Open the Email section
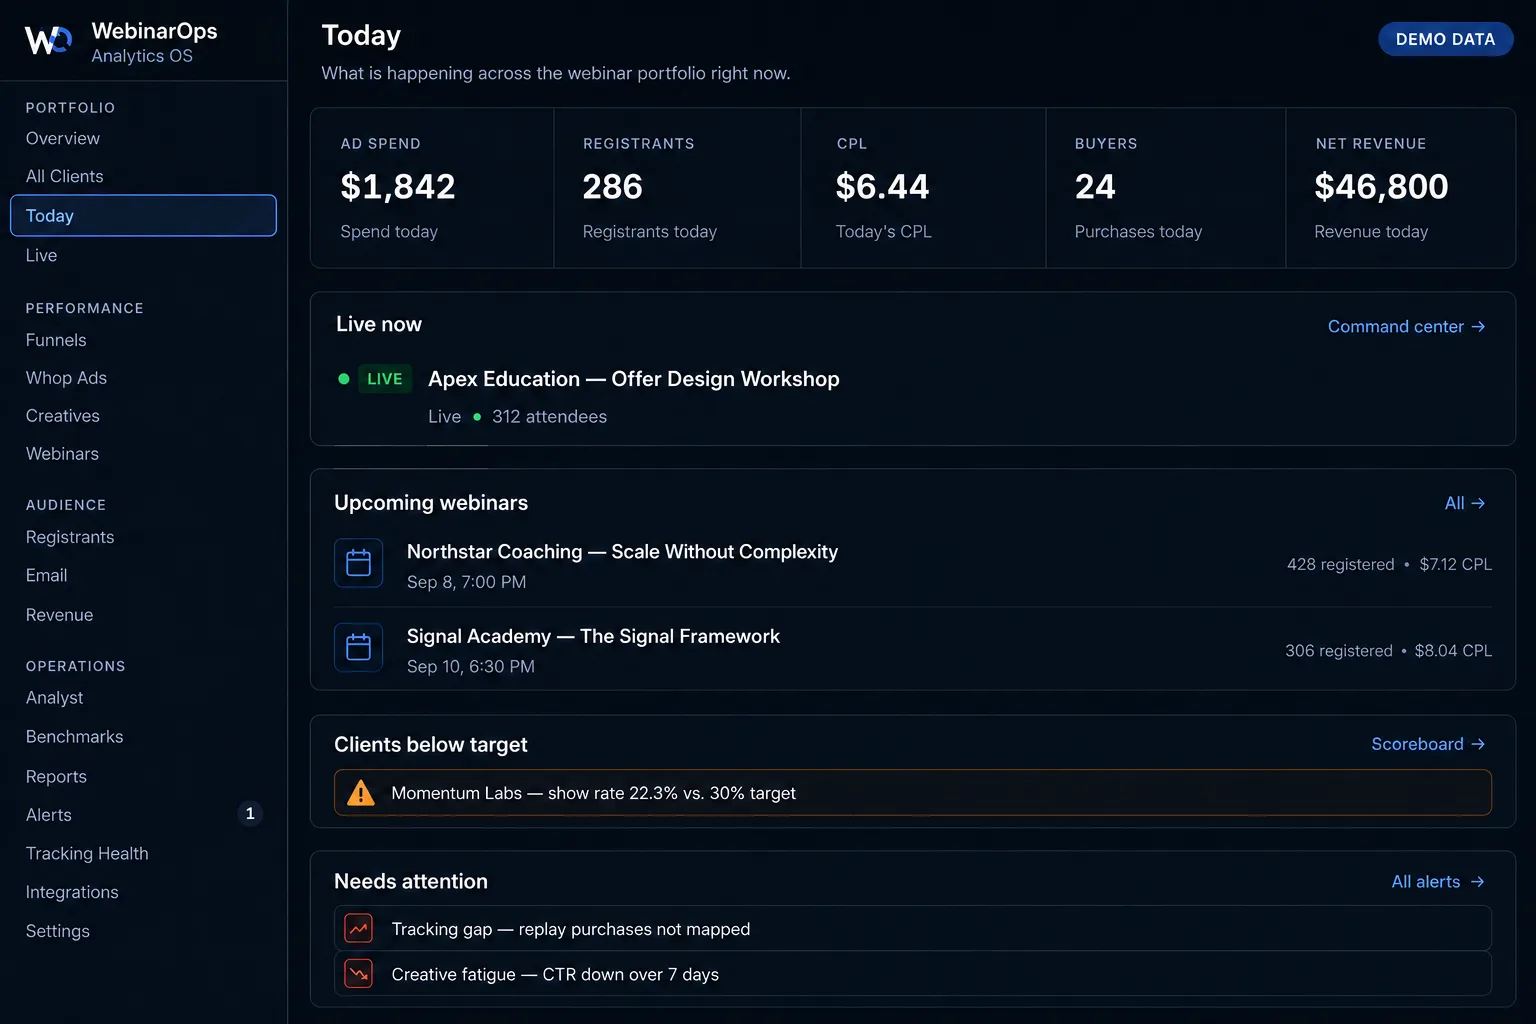 [x=47, y=575]
